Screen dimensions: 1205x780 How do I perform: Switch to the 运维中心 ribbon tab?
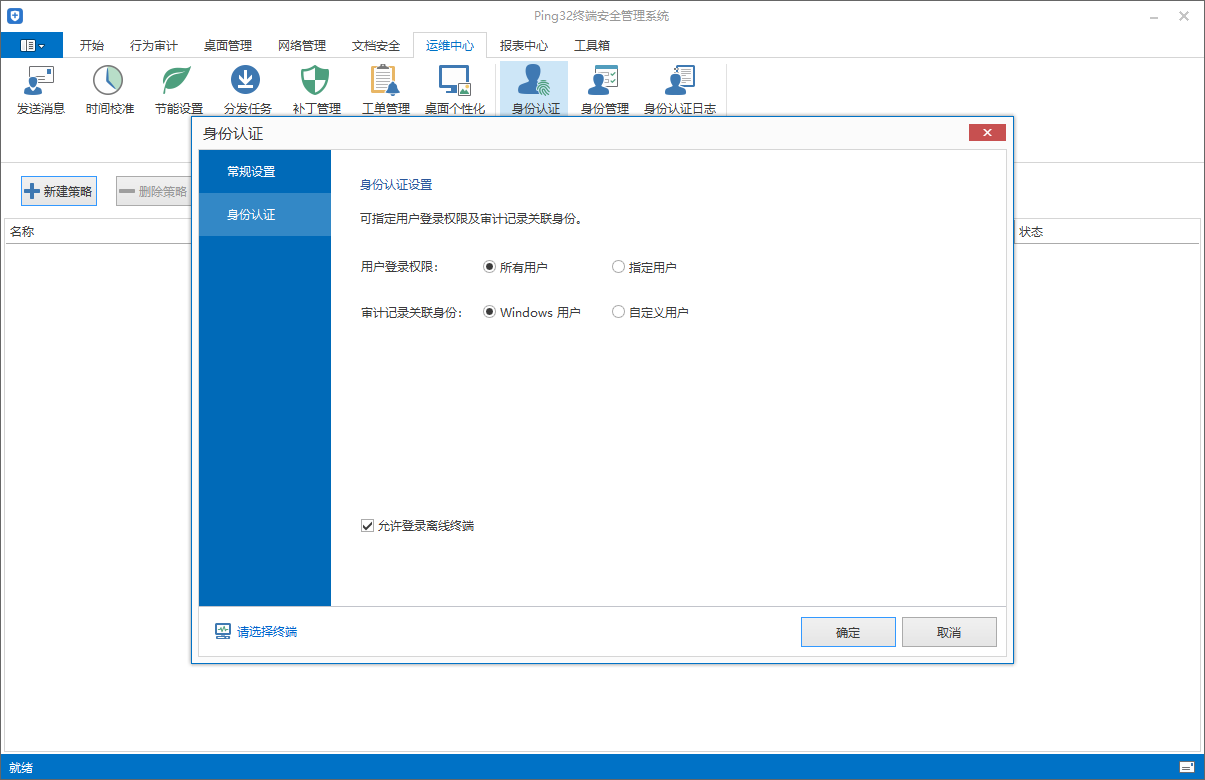pos(450,45)
